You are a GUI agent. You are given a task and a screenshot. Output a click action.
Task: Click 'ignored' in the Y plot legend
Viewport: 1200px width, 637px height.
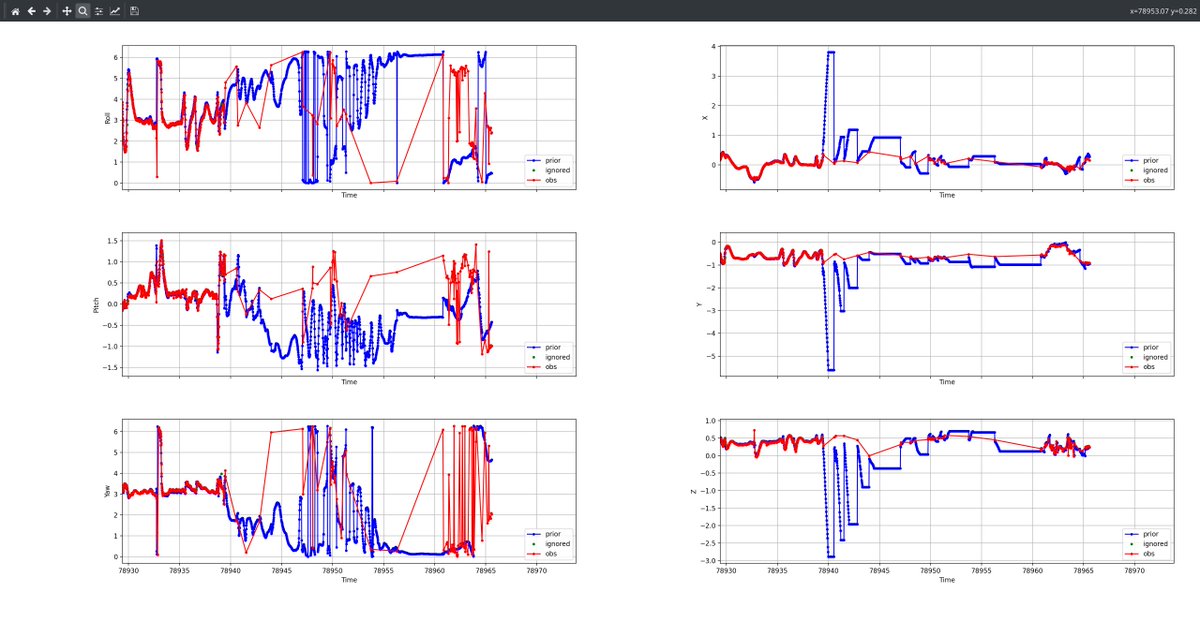(1155, 357)
